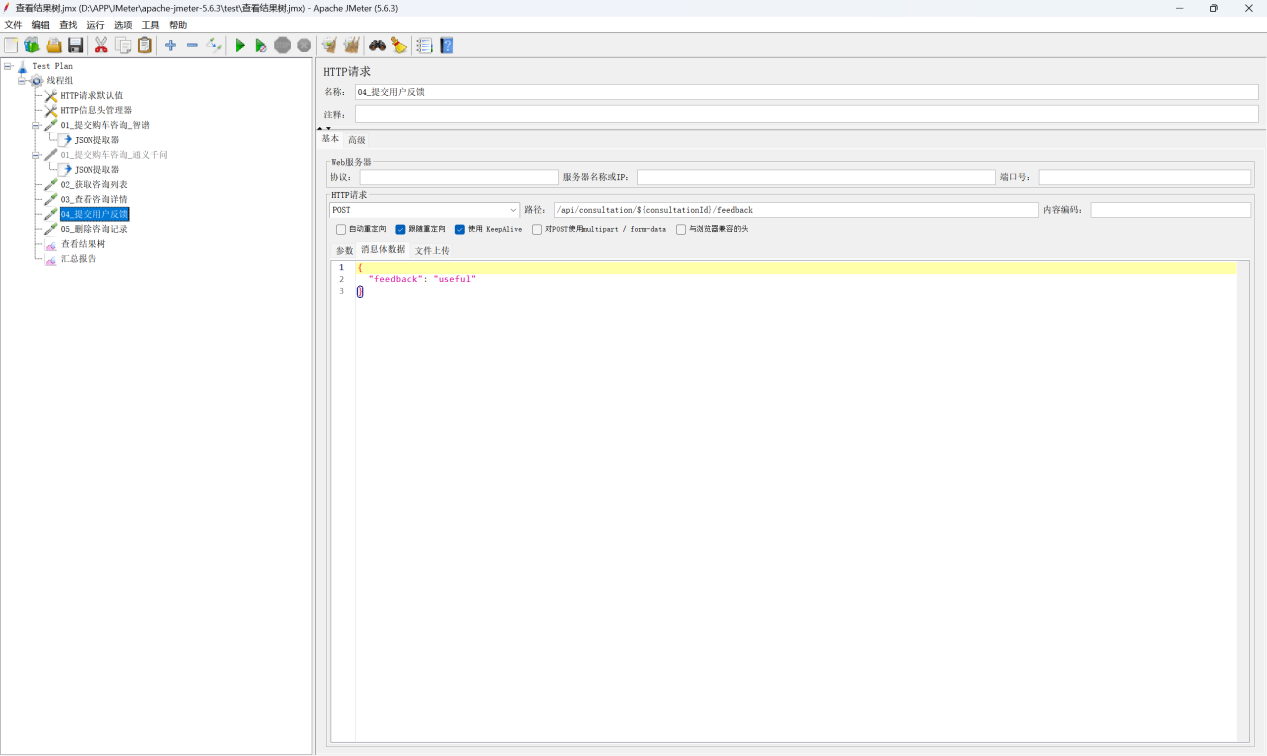This screenshot has height=756, width=1267.
Task: Switch to the 文件上传 tab
Action: [432, 250]
